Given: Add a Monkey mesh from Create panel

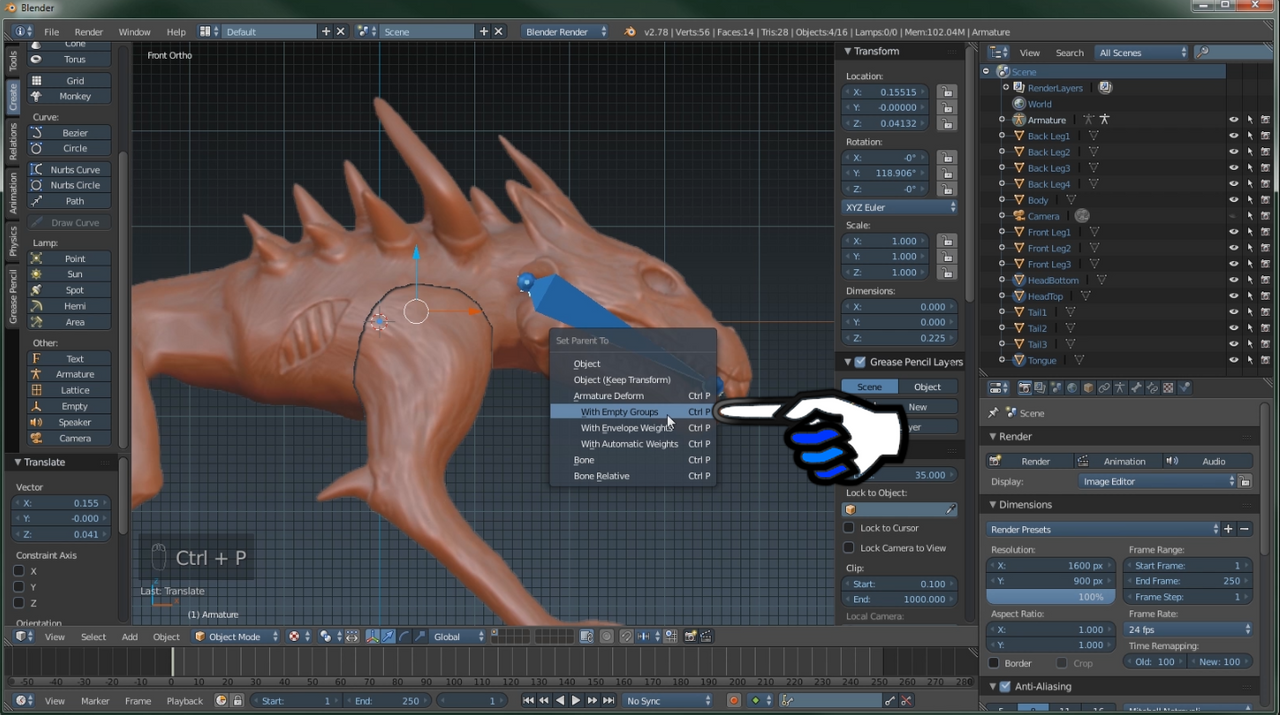Looking at the screenshot, I should point(74,96).
